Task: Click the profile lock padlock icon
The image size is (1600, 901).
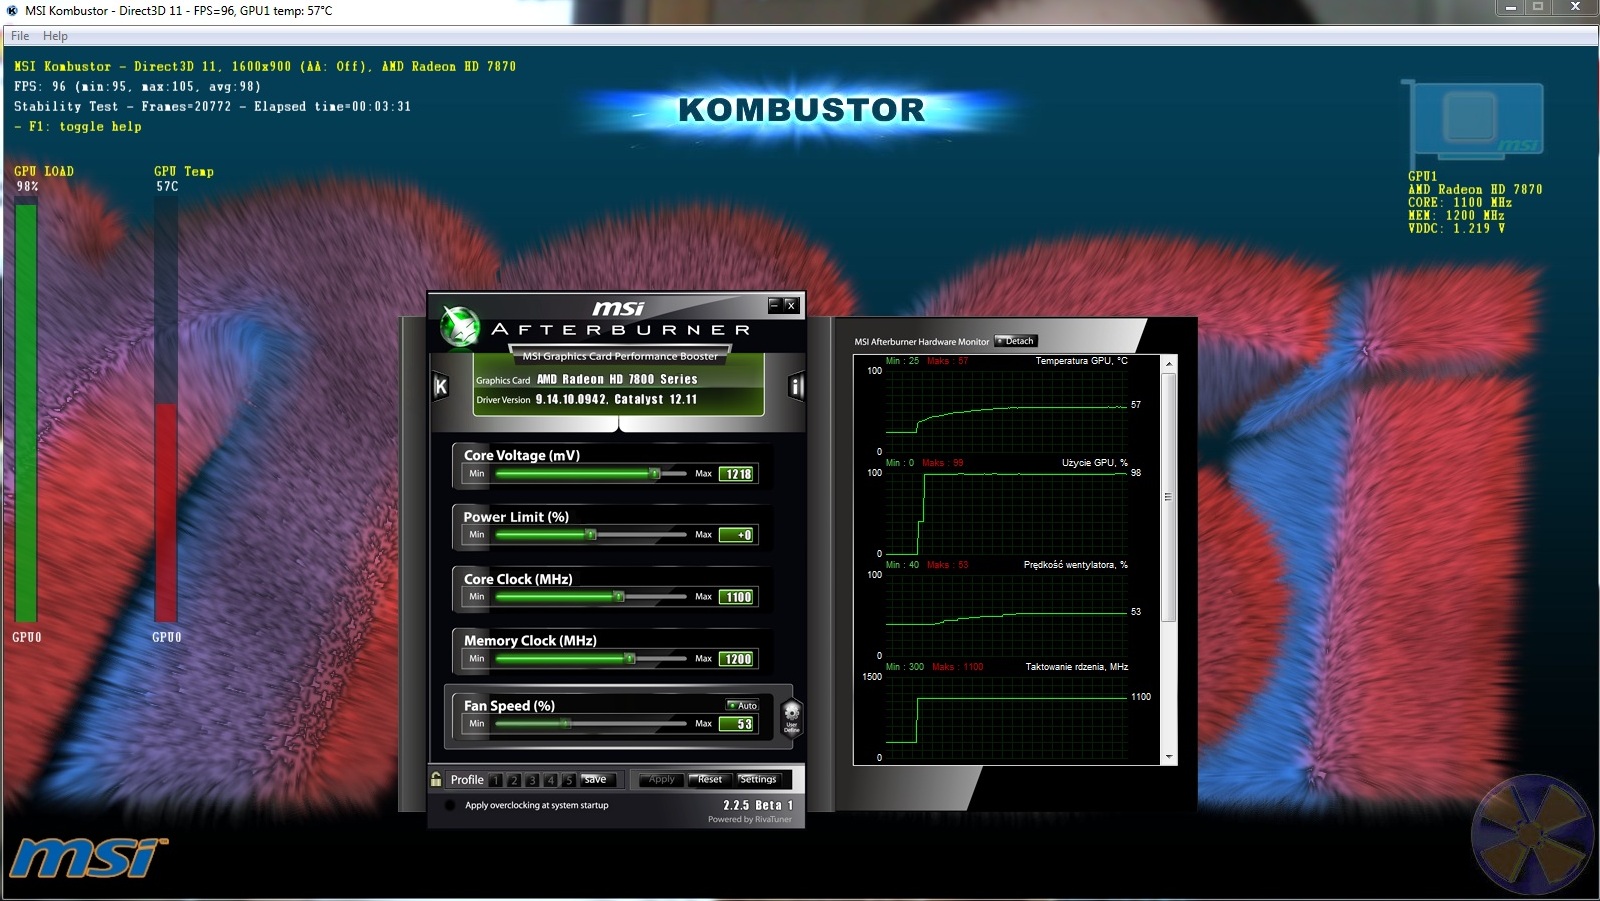Action: pyautogui.click(x=436, y=779)
